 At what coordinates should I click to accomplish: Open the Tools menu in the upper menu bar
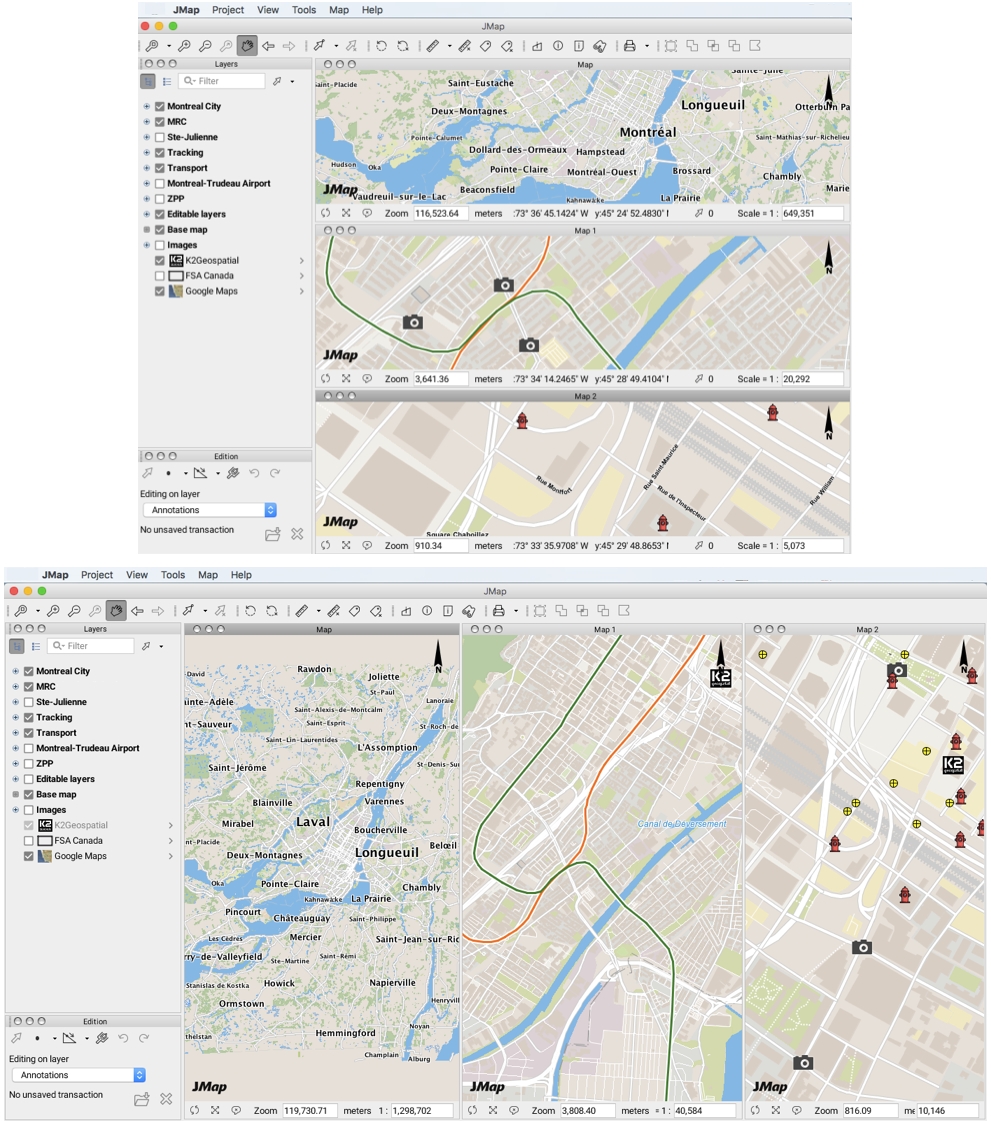304,10
